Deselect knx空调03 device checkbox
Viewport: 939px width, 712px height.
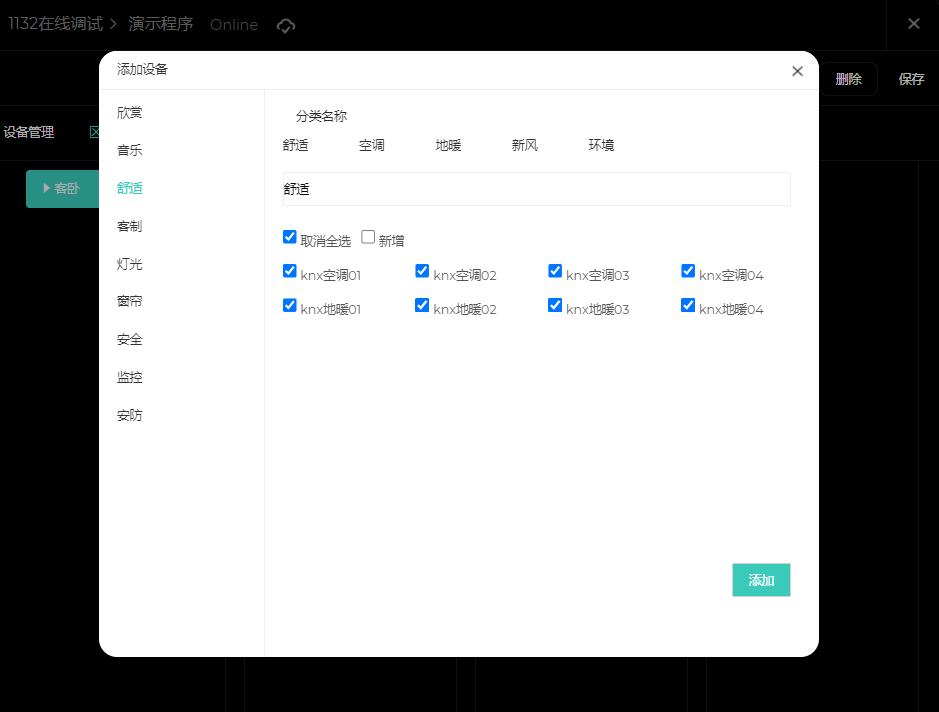click(x=555, y=271)
